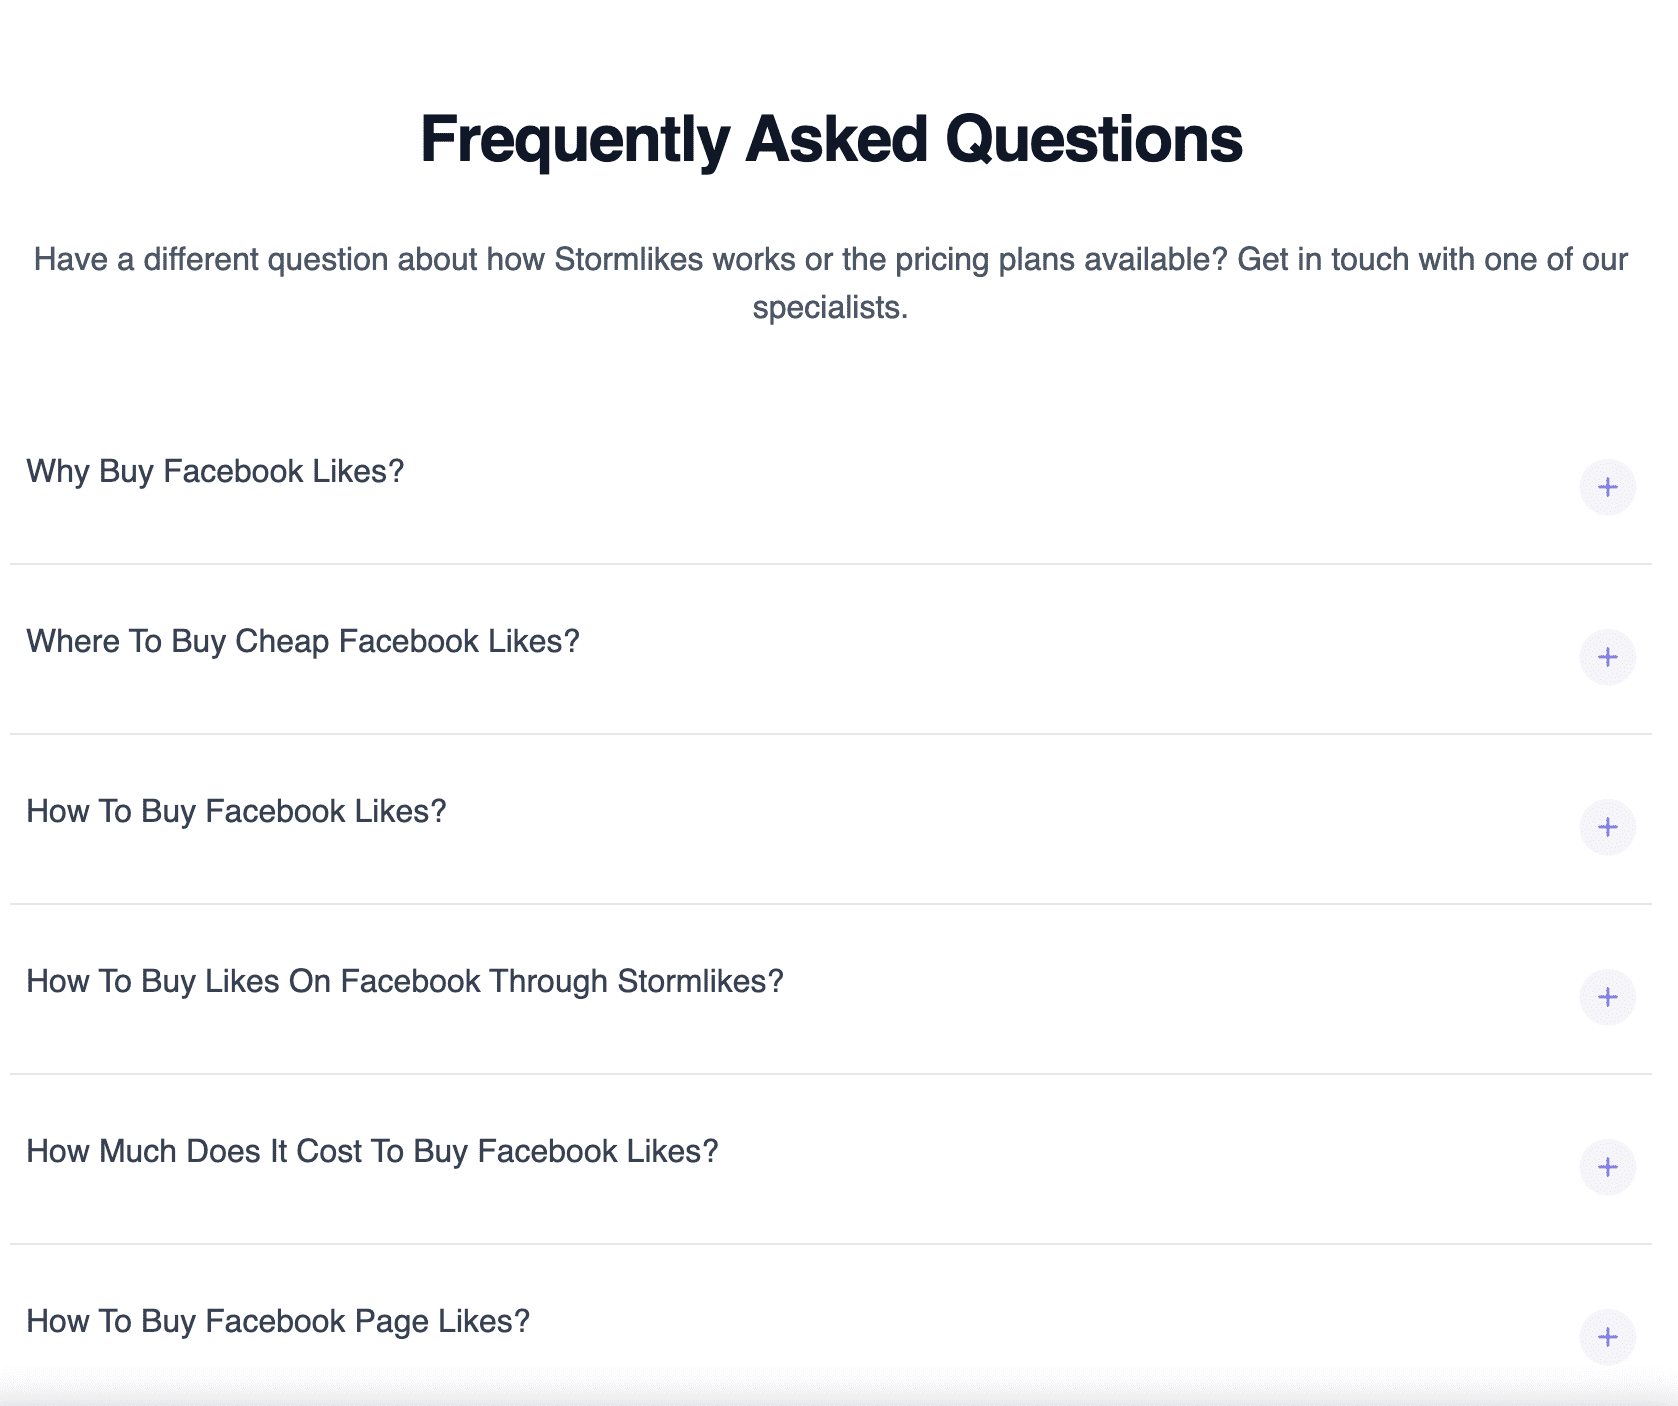
Task: Click the introductory text mentioning Stormlikes specialists
Action: pyautogui.click(x=830, y=284)
